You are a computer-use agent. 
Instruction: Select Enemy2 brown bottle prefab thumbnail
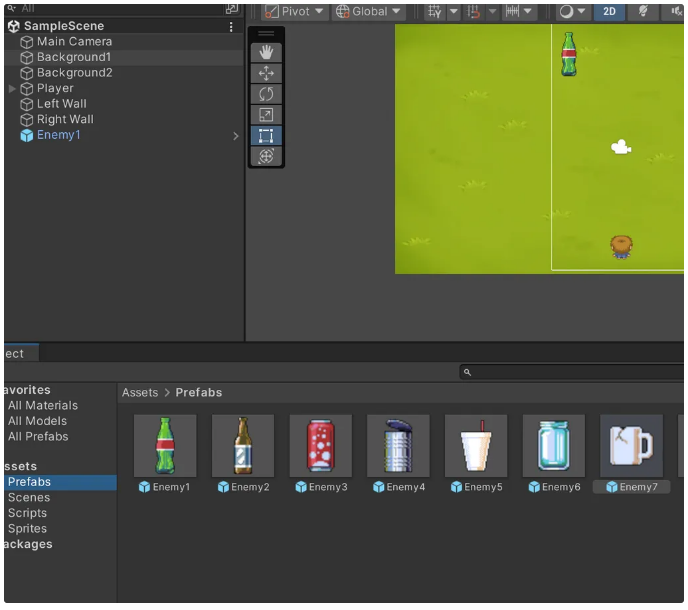click(243, 446)
